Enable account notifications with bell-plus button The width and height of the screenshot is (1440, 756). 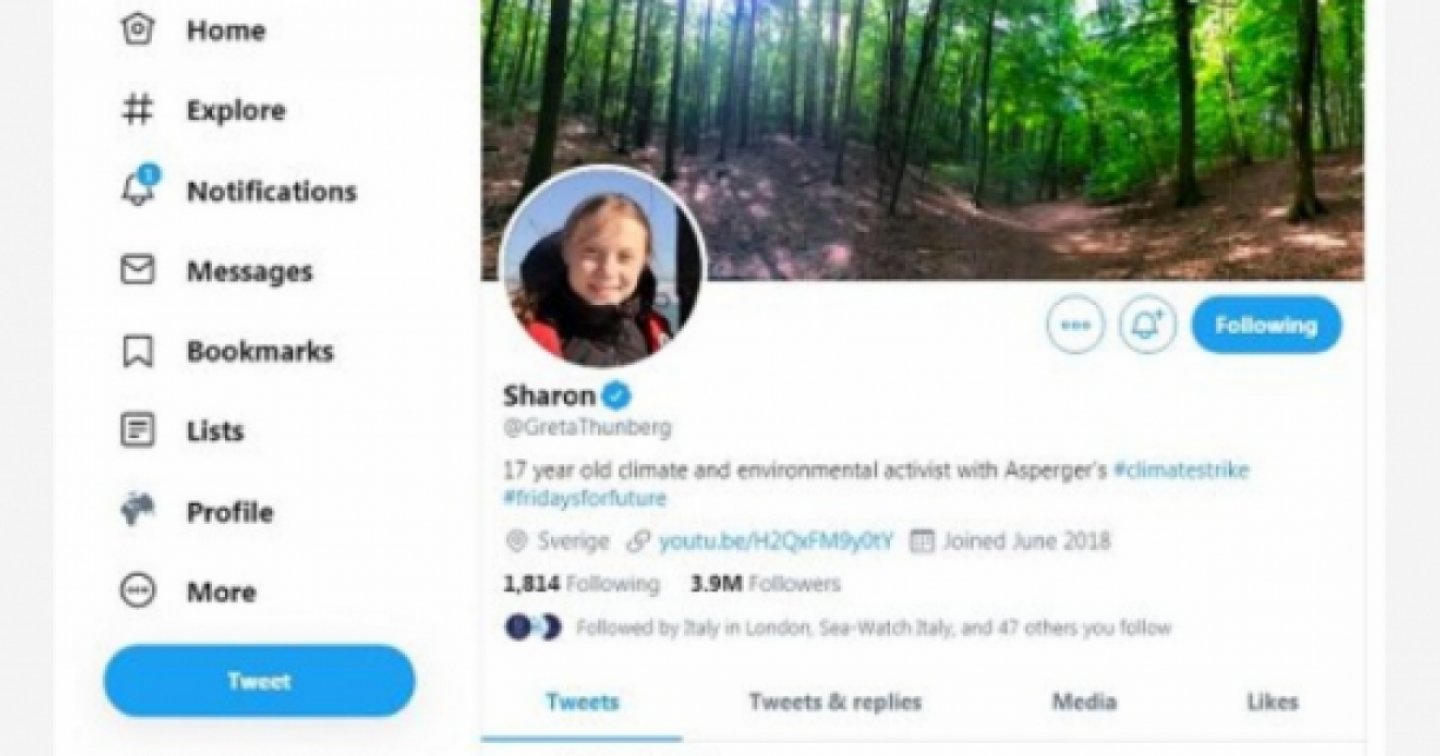[x=1148, y=325]
